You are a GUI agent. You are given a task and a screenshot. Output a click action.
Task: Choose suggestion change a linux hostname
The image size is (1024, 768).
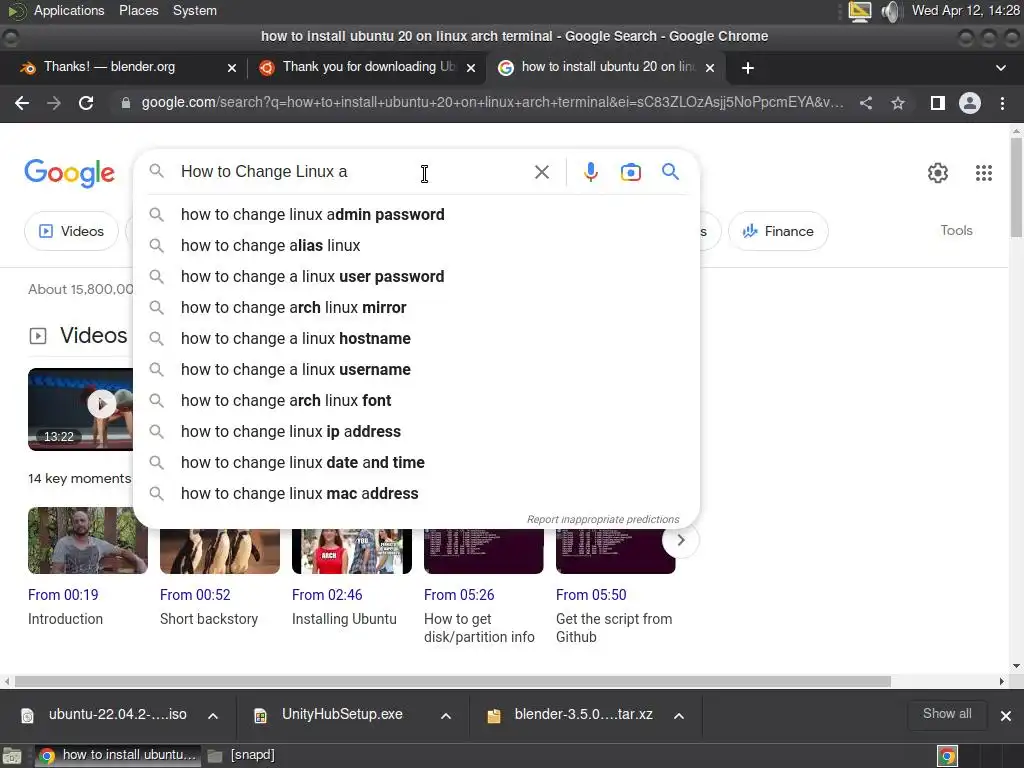[416, 339]
